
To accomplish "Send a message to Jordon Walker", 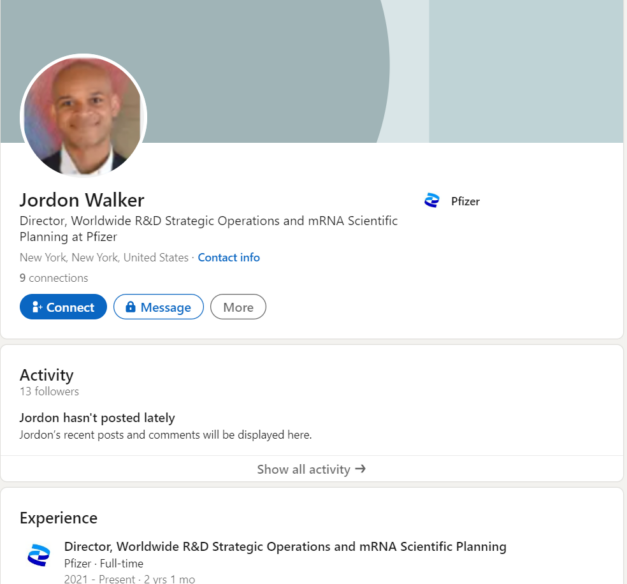I will pyautogui.click(x=158, y=307).
